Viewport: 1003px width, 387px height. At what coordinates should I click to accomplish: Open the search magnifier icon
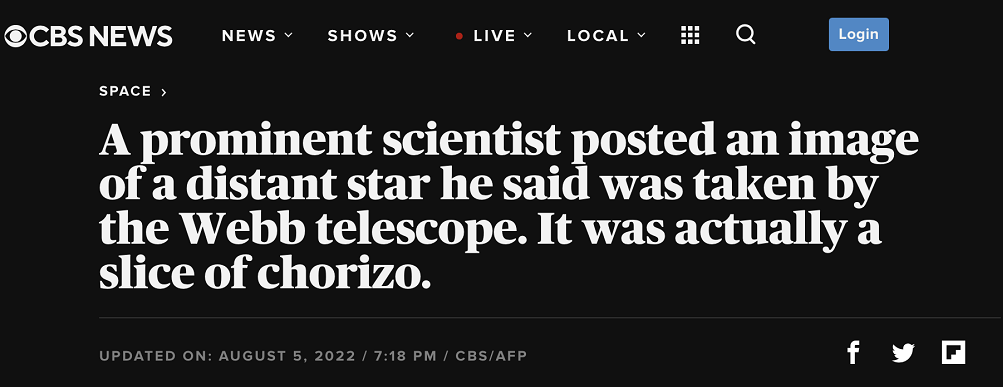click(x=746, y=35)
